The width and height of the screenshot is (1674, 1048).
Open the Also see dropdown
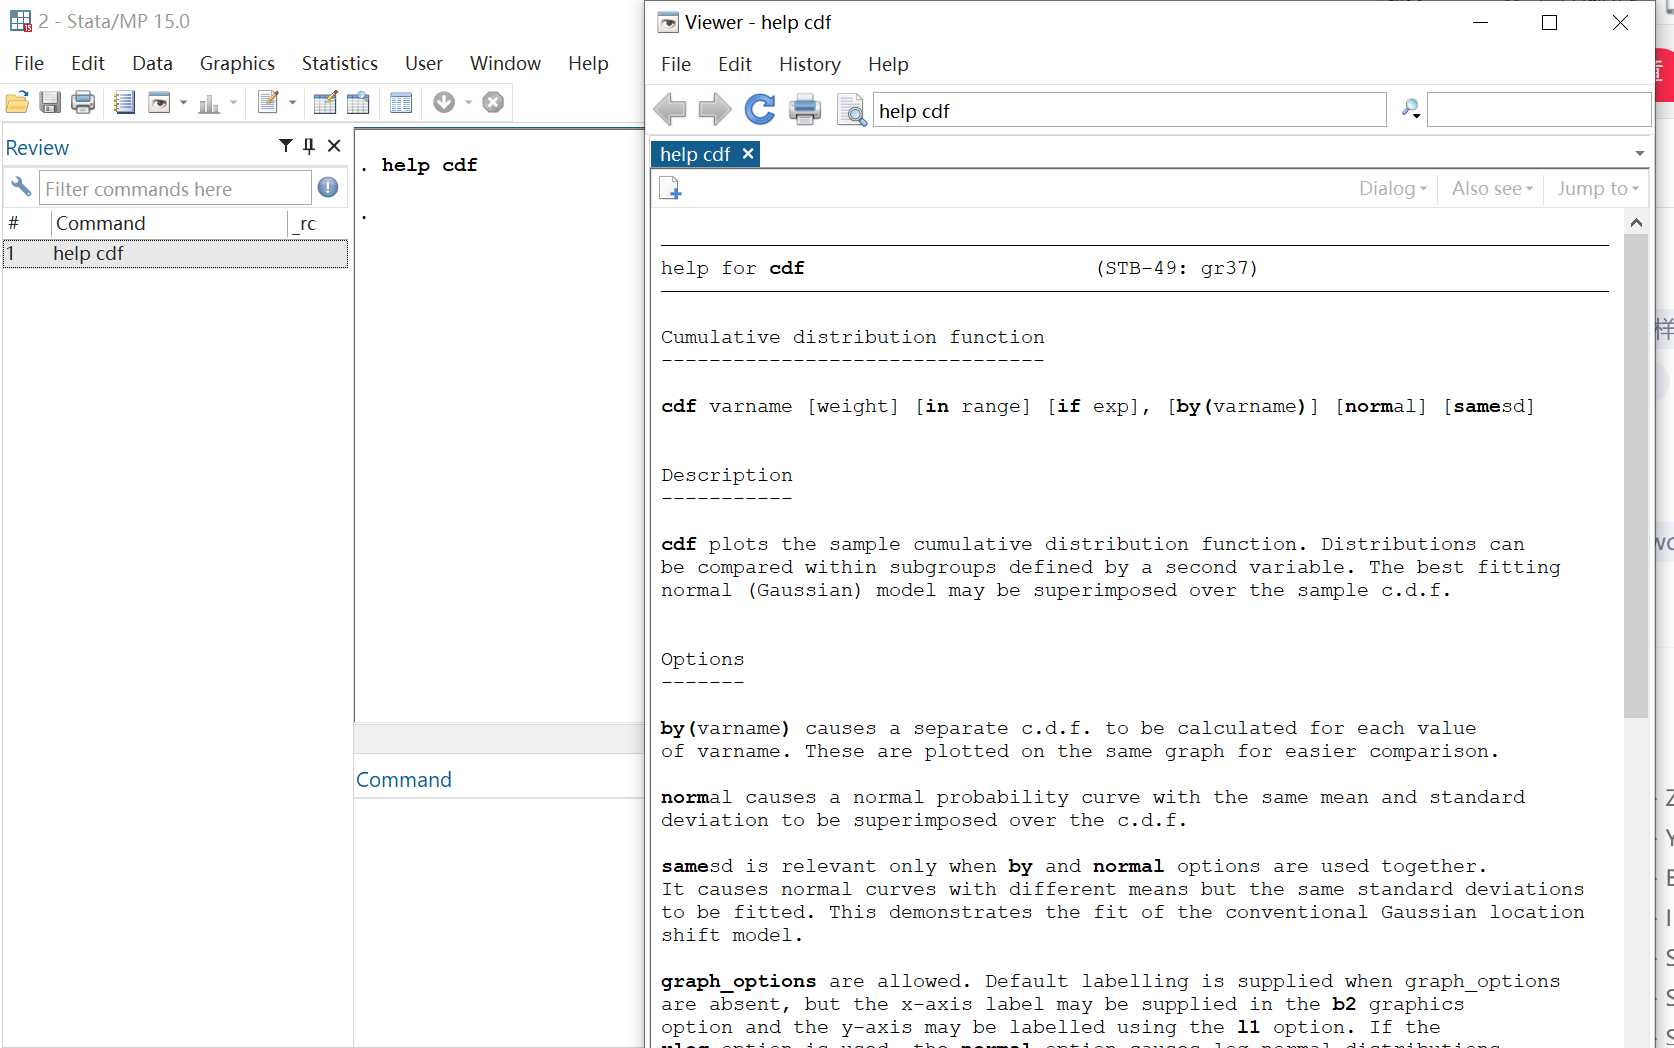click(1490, 188)
